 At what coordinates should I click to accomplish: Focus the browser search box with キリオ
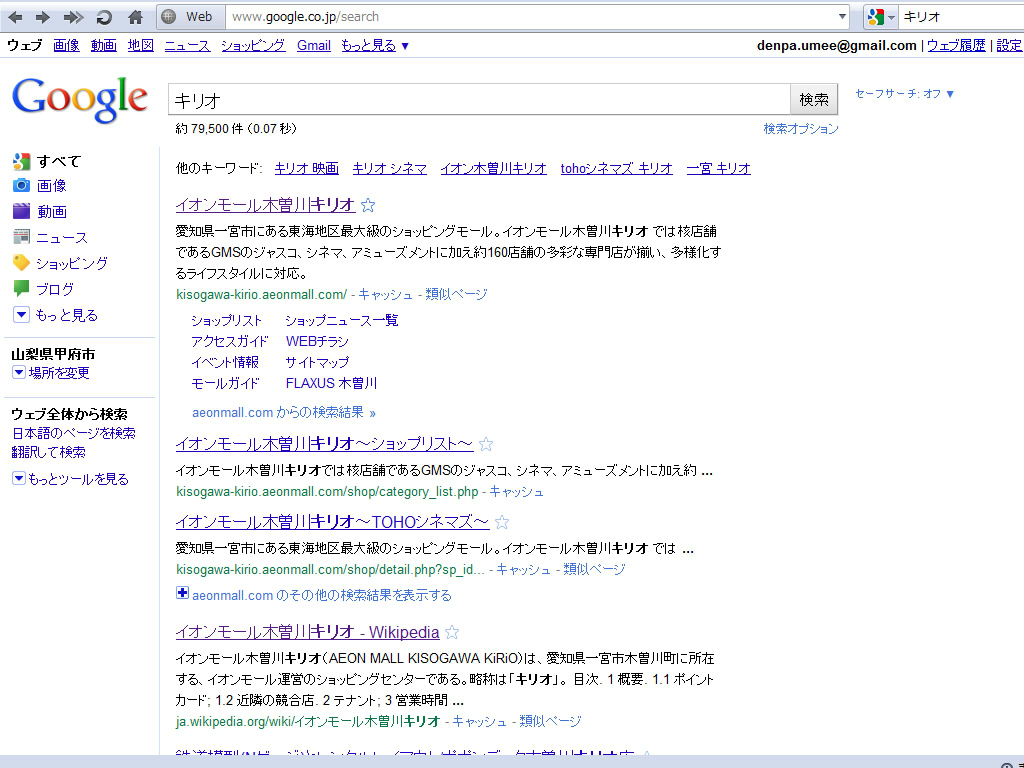coord(961,17)
